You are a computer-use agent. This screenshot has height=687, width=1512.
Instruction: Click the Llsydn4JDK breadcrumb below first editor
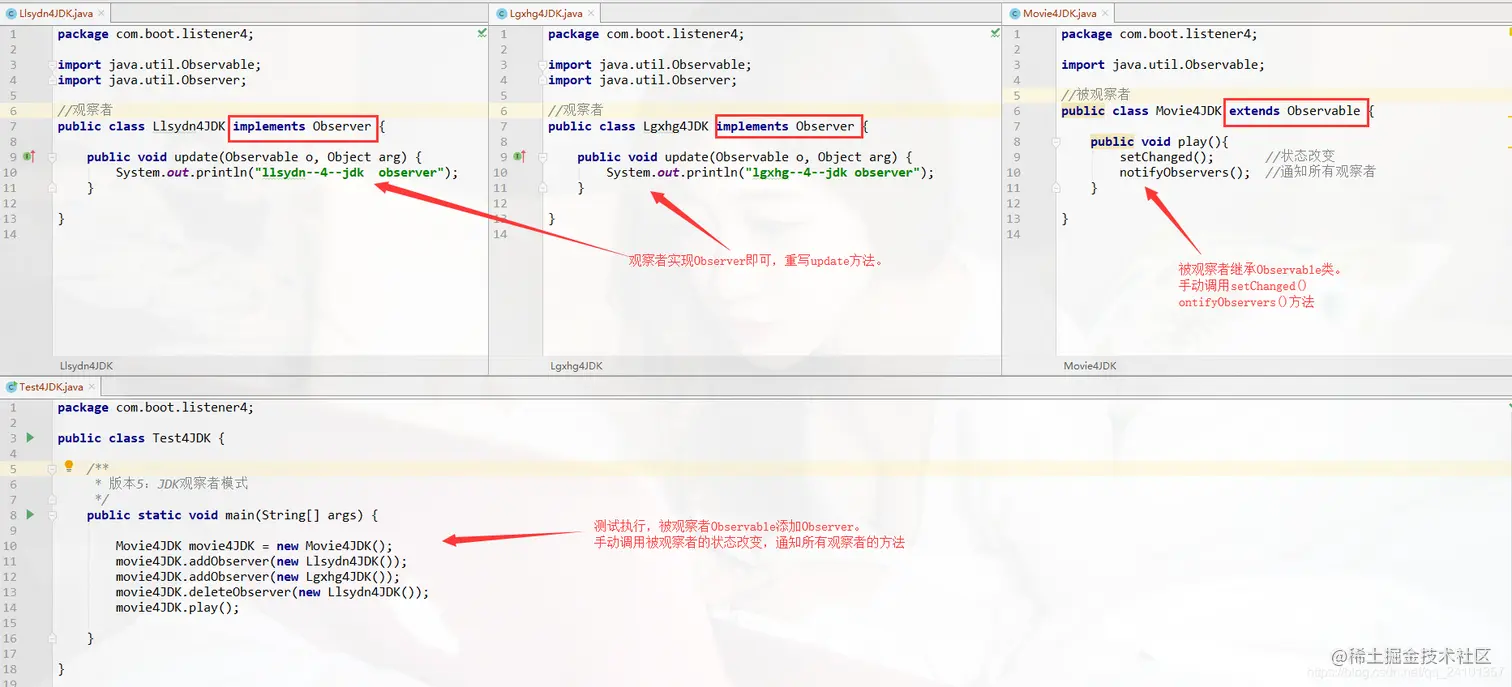86,366
